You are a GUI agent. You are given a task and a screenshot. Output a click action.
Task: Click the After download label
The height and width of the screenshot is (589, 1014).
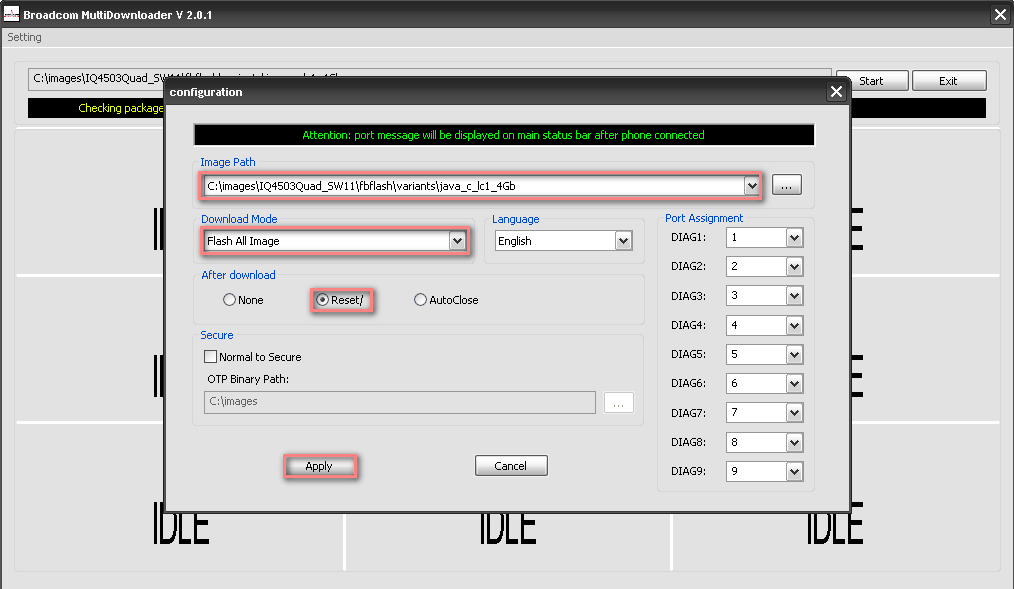(x=238, y=275)
